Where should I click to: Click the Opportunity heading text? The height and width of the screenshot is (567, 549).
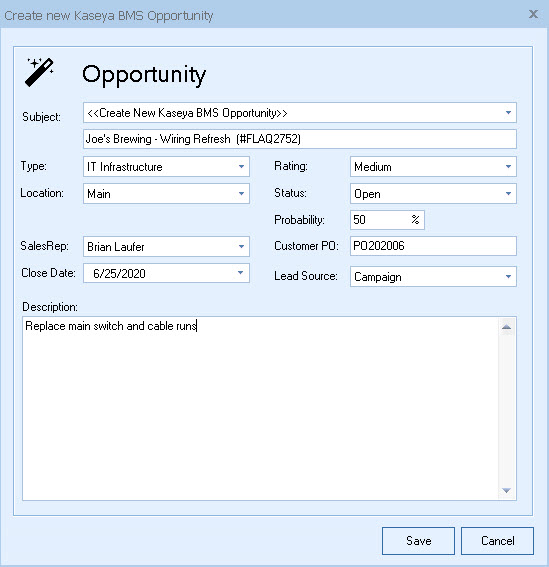[144, 75]
